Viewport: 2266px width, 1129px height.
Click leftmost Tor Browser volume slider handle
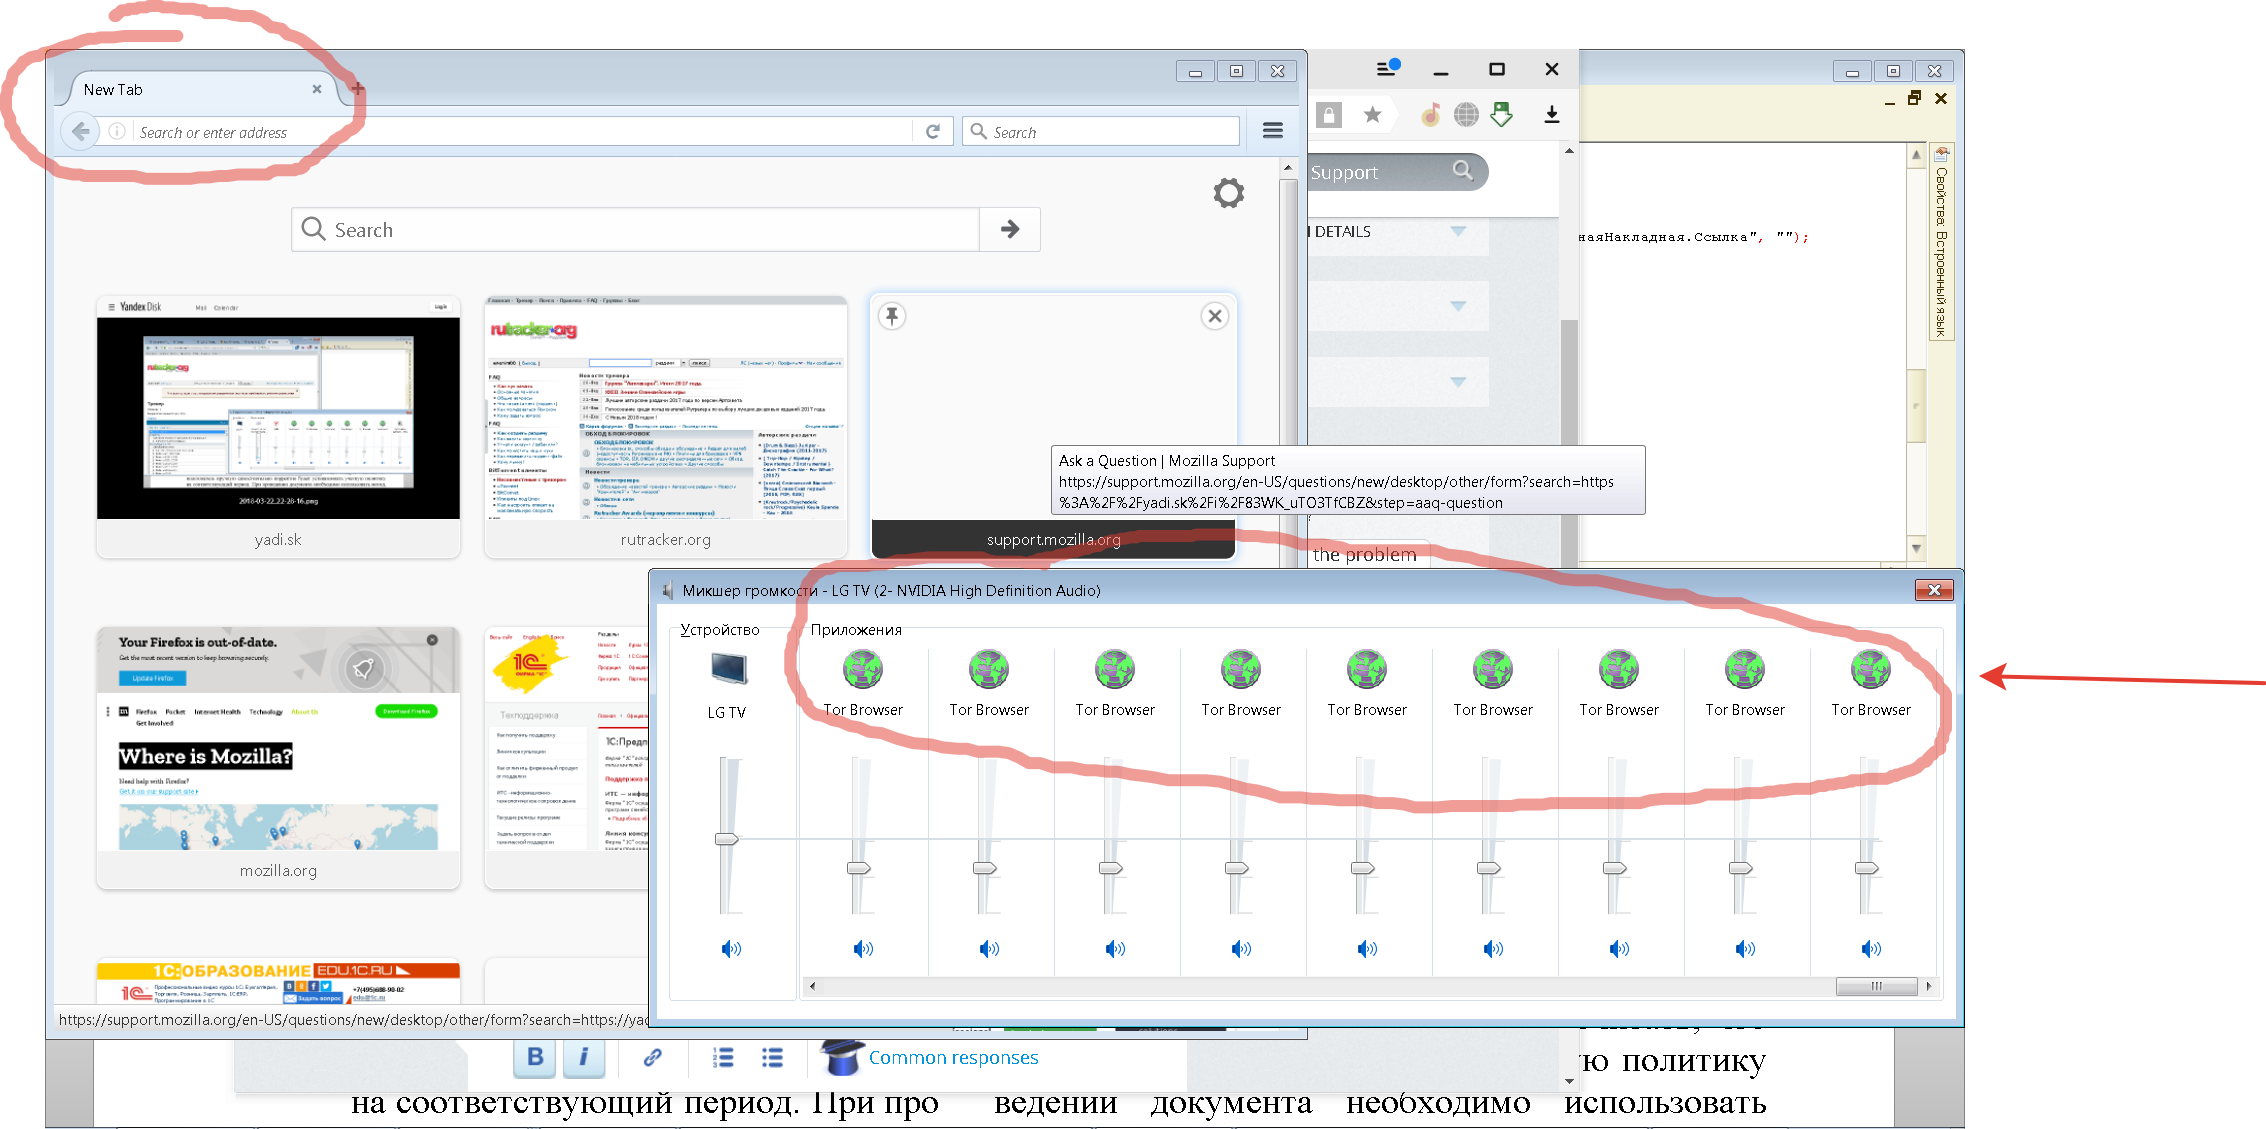coord(859,868)
